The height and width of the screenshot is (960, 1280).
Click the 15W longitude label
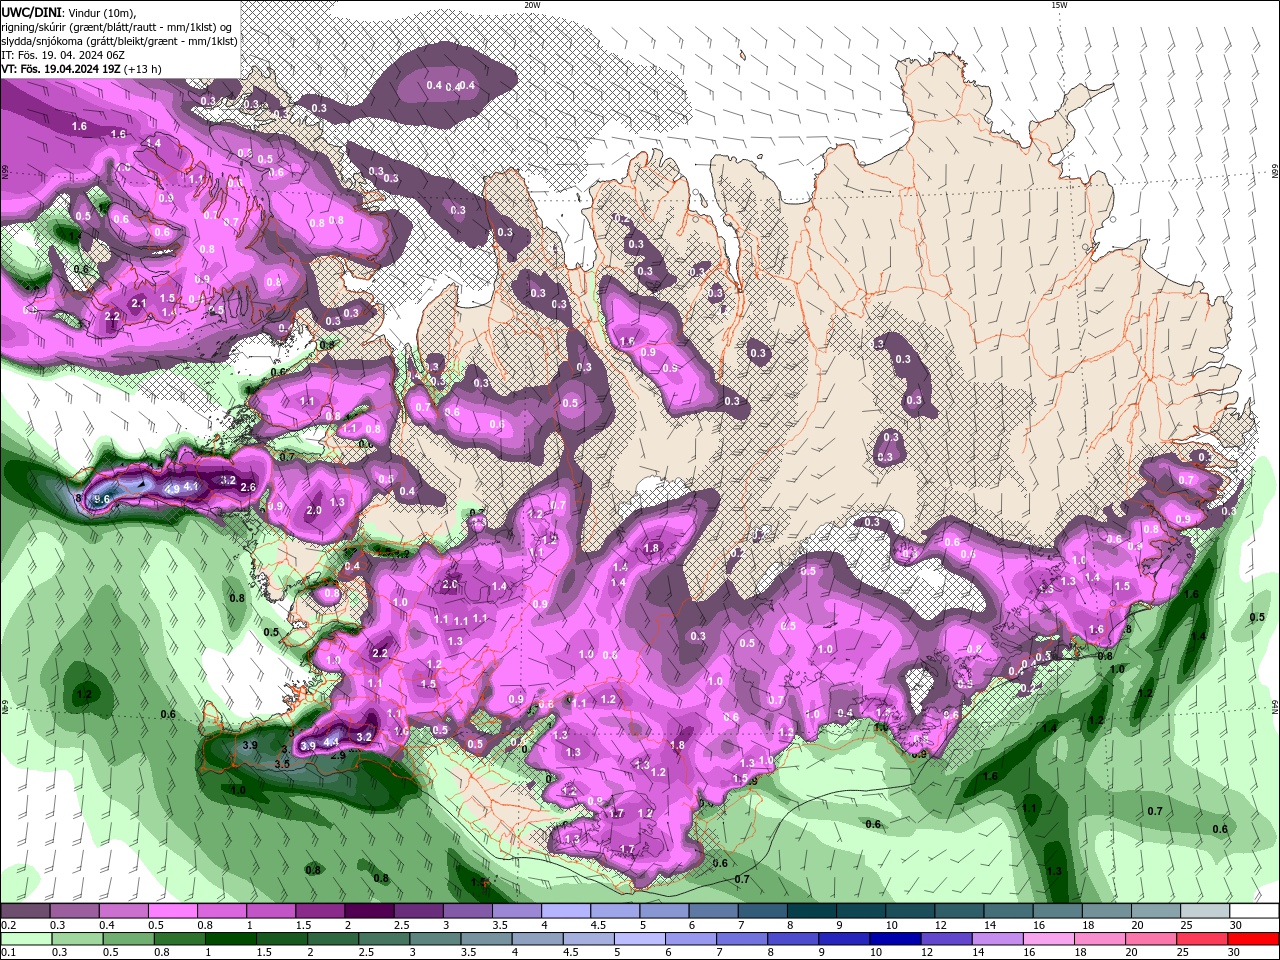click(x=1059, y=5)
